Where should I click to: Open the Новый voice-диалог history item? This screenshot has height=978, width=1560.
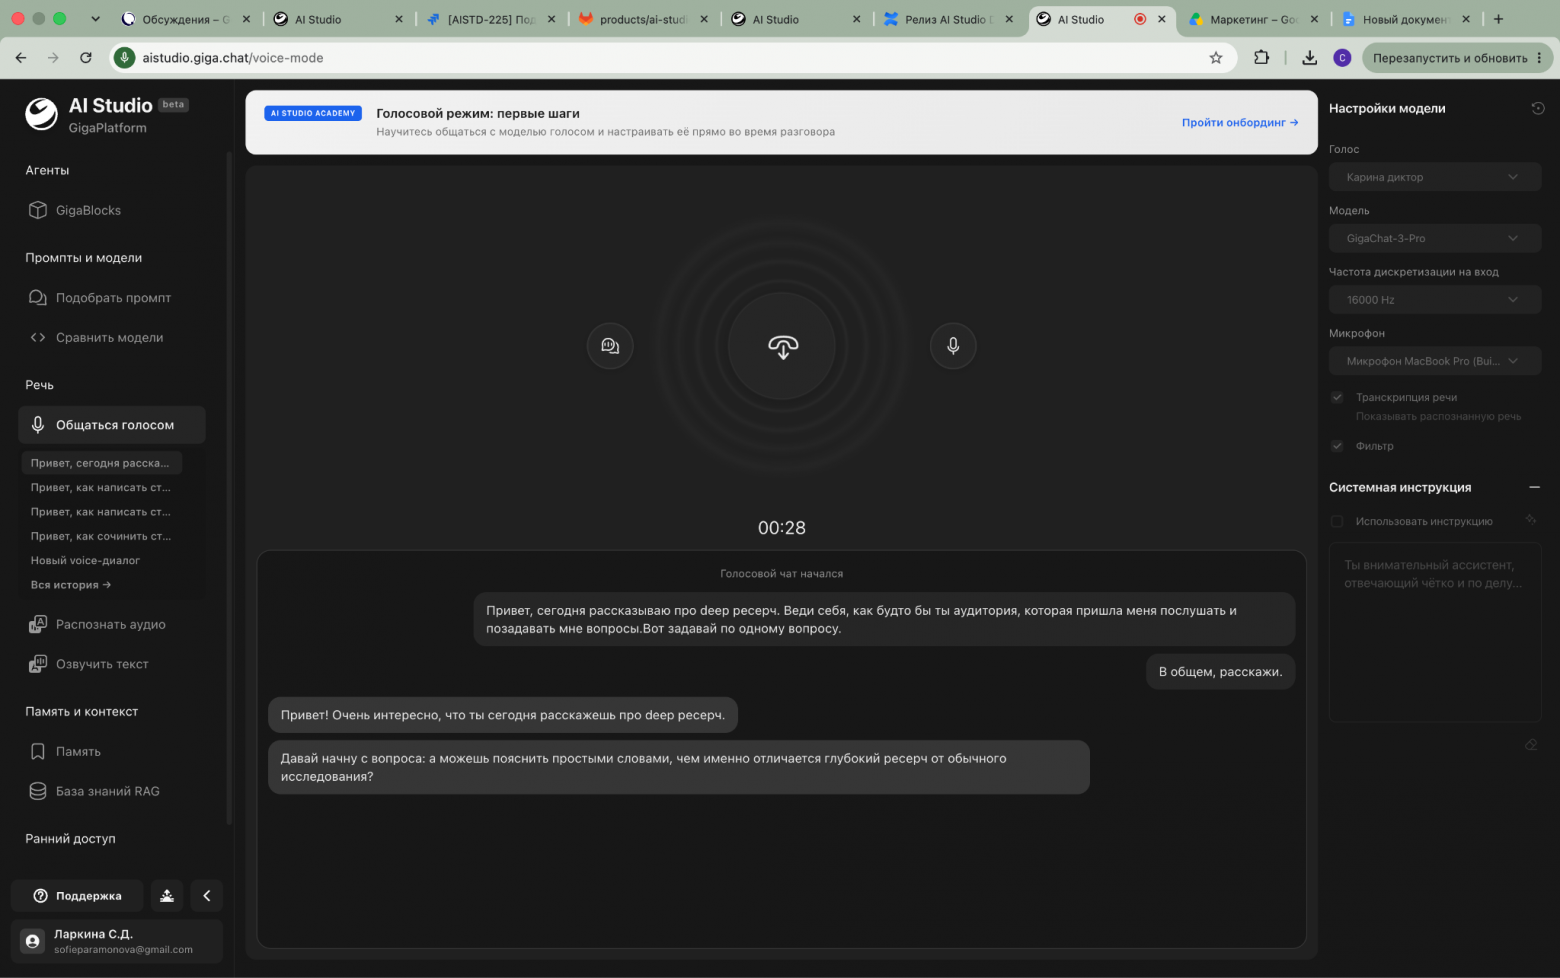click(85, 561)
